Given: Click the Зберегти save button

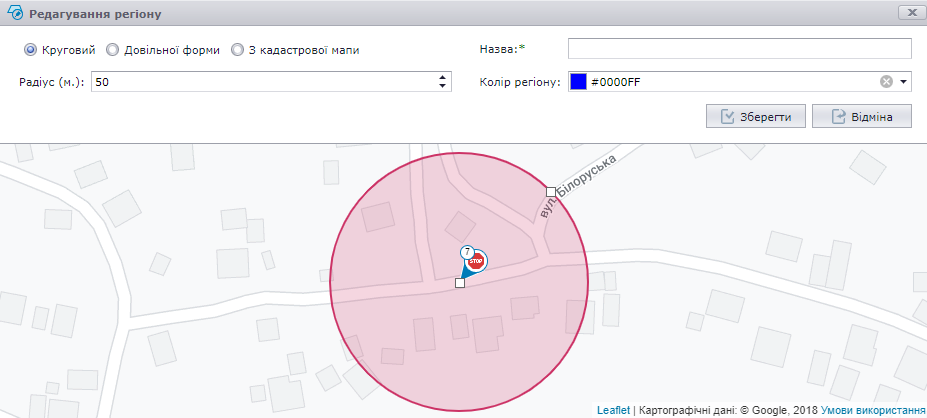Looking at the screenshot, I should click(x=756, y=116).
